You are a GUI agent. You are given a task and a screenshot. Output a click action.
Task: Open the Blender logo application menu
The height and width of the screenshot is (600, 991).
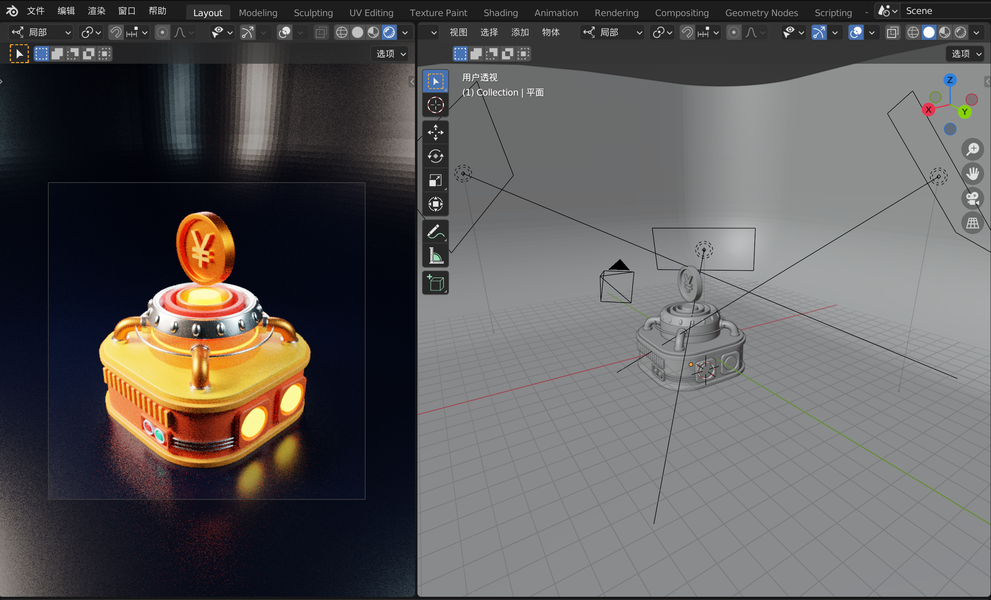12,11
